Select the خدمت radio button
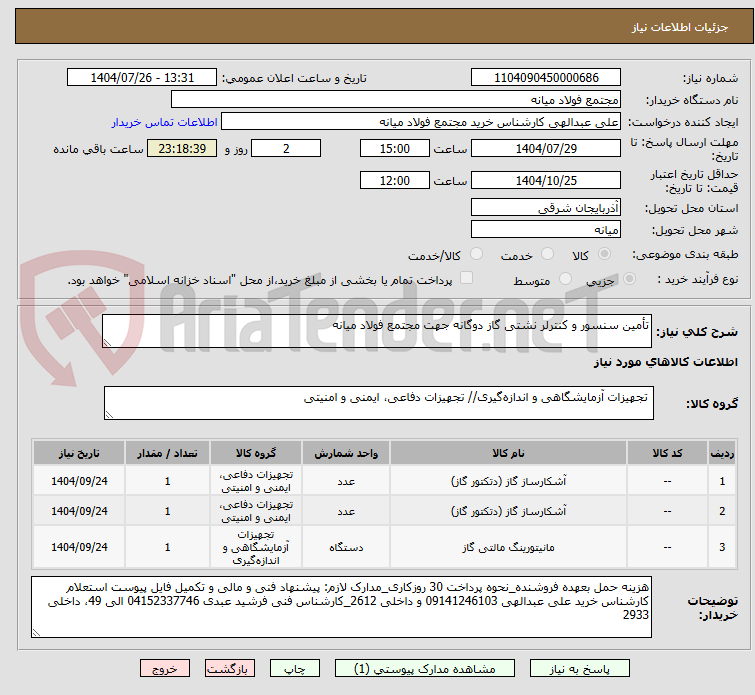The height and width of the screenshot is (695, 755). (x=547, y=254)
